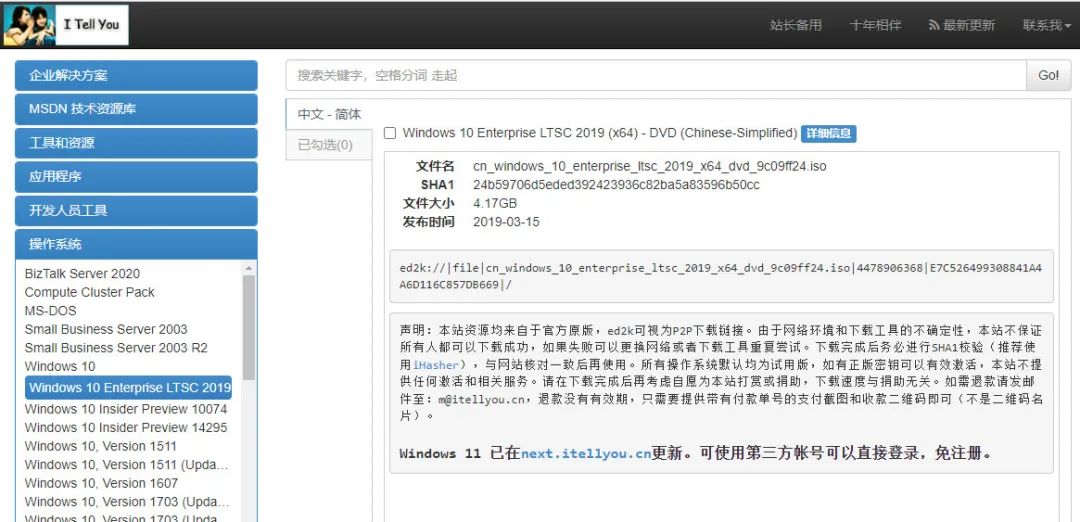Expand the 联系我 dropdown menu
Viewport: 1080px width, 522px height.
(x=1047, y=25)
